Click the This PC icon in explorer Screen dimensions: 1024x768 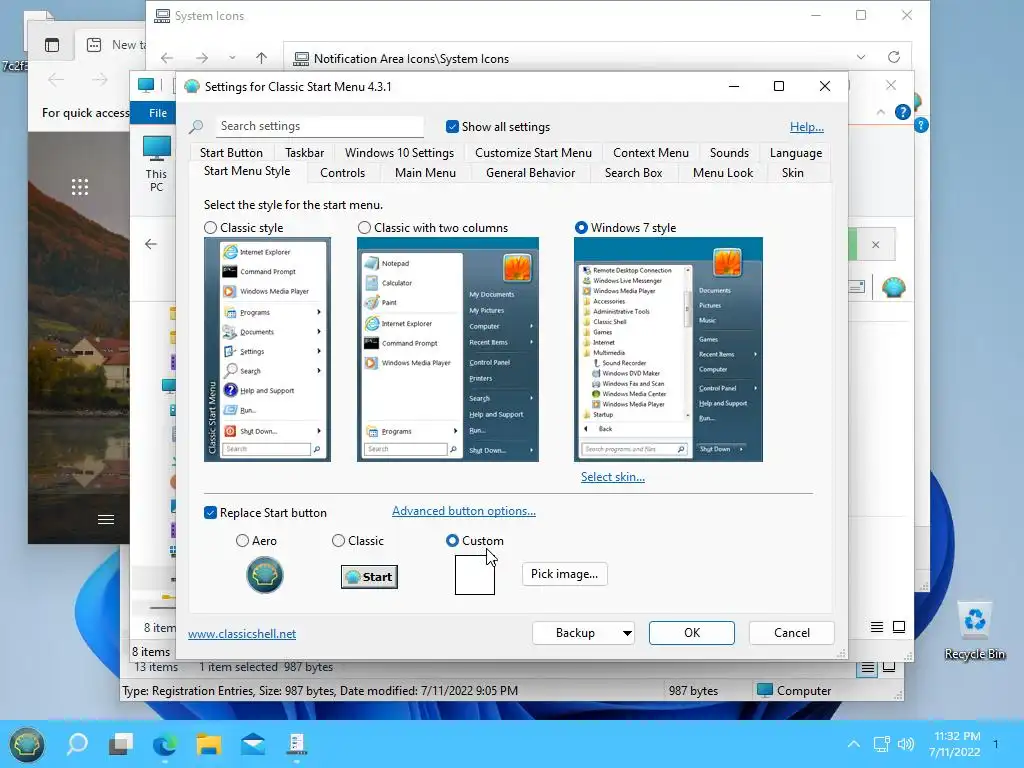point(156,164)
